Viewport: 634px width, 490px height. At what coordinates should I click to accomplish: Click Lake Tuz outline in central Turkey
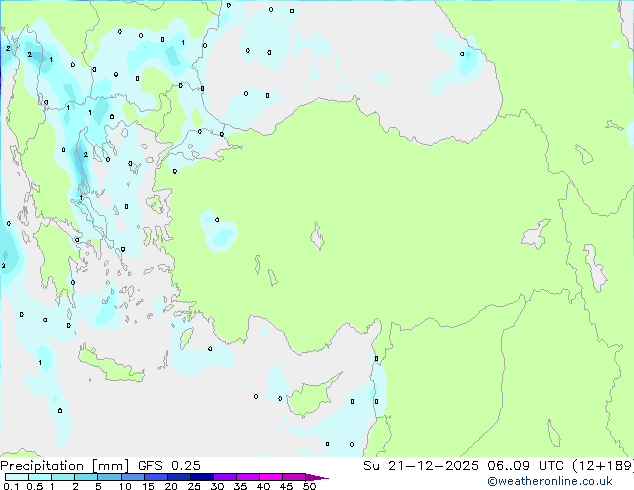tap(319, 239)
